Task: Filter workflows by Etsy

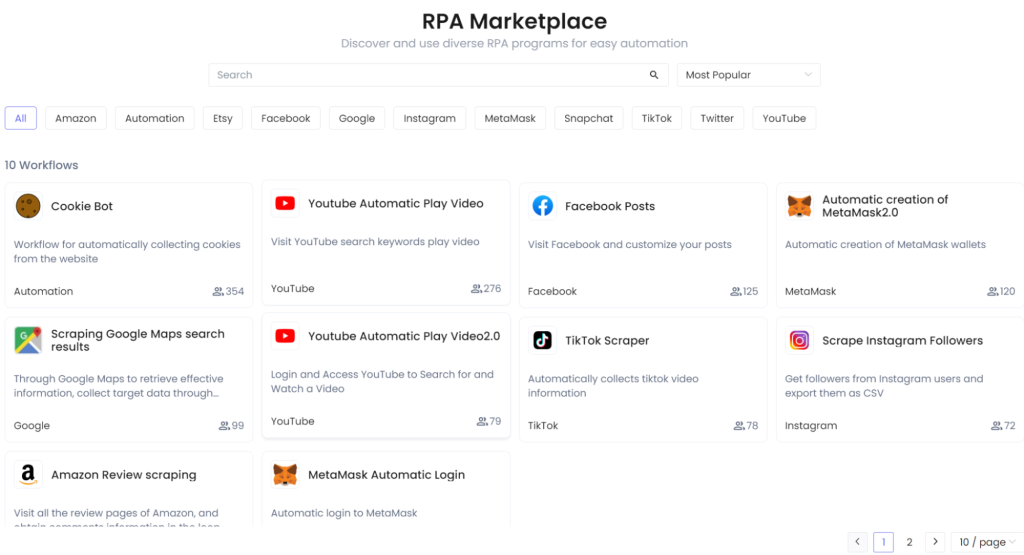Action: pos(223,118)
